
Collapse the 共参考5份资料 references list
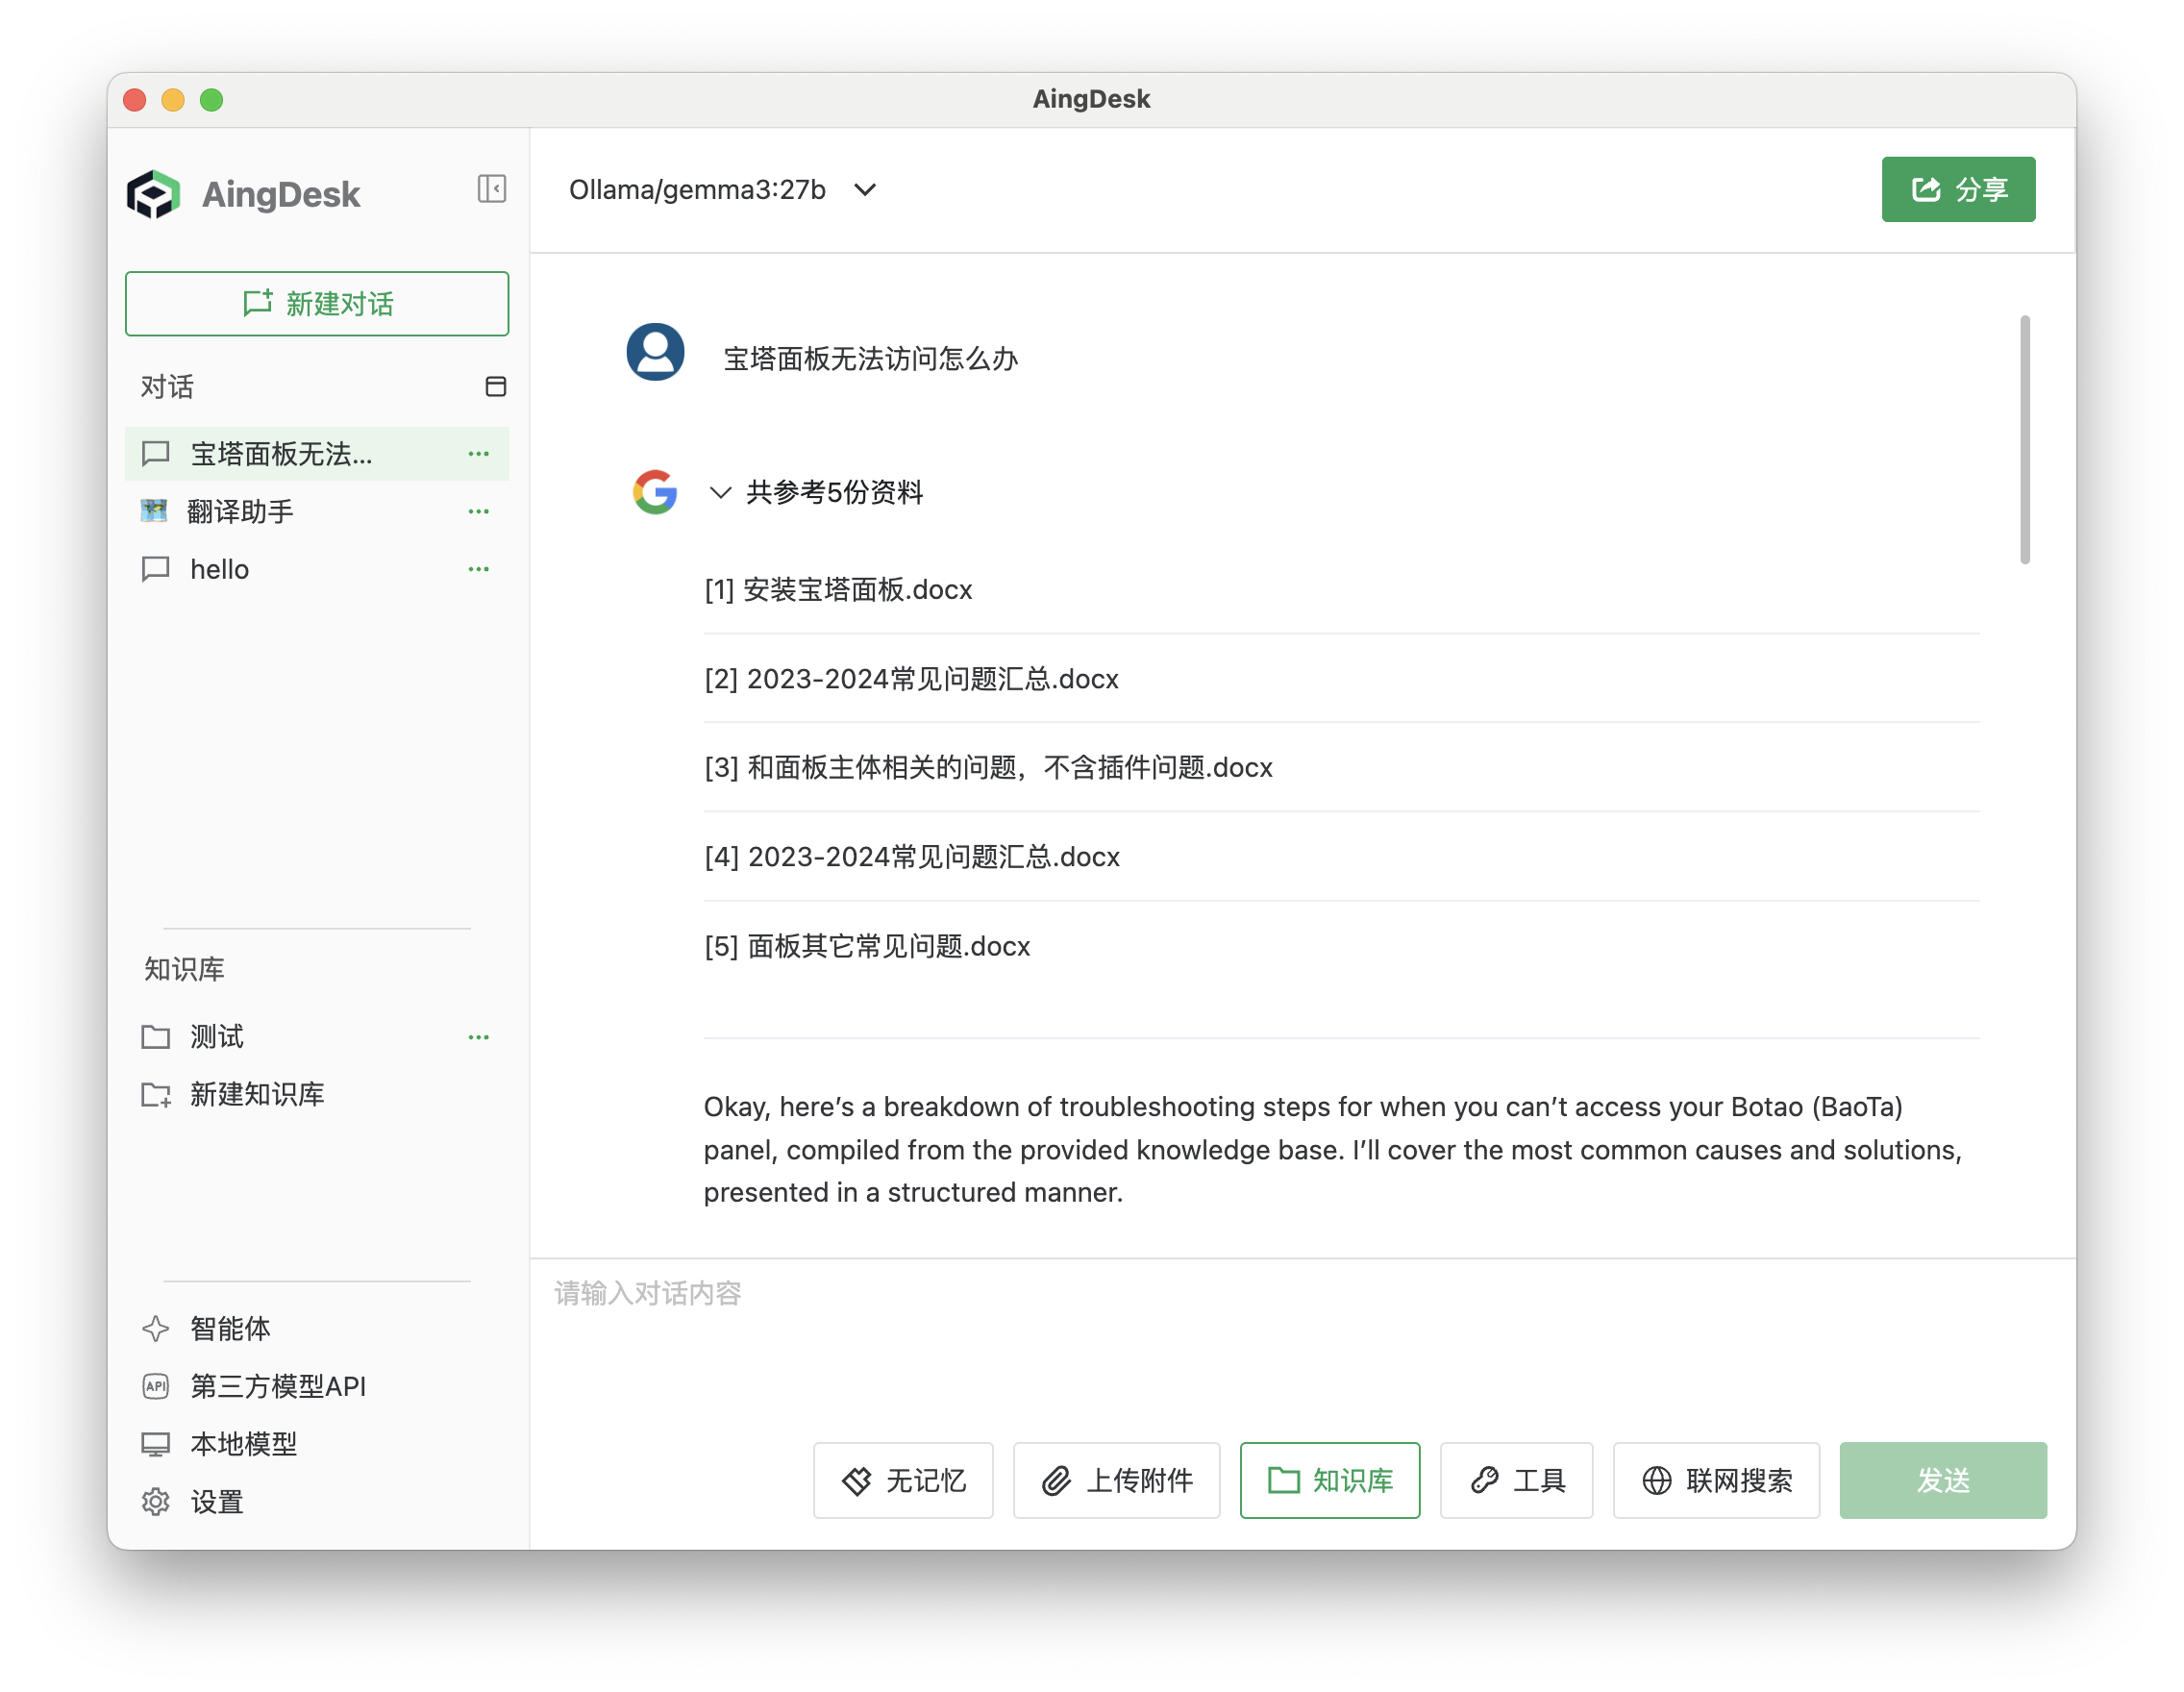pyautogui.click(x=720, y=493)
